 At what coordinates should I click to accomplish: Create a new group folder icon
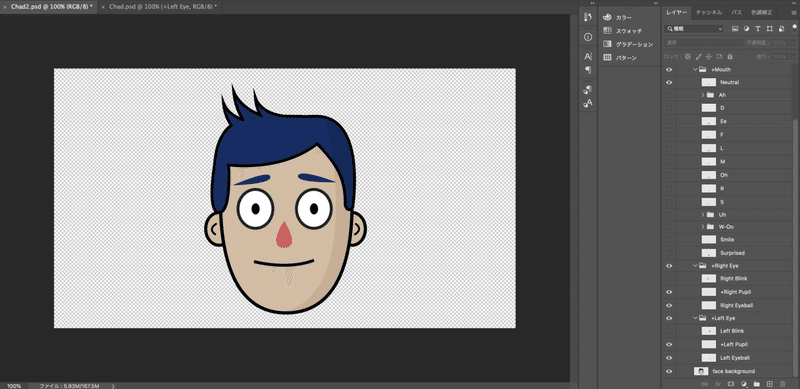coord(757,384)
